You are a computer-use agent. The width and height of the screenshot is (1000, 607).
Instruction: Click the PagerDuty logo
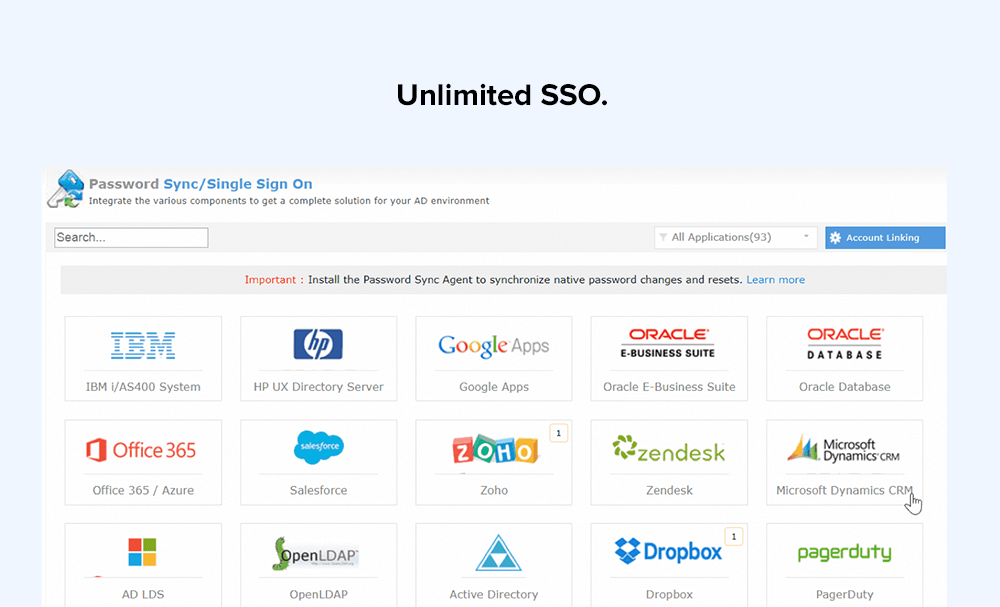pos(844,553)
